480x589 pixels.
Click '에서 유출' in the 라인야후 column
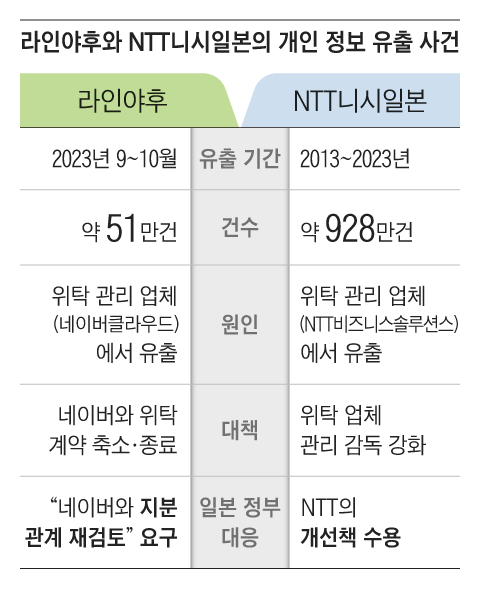pos(137,353)
